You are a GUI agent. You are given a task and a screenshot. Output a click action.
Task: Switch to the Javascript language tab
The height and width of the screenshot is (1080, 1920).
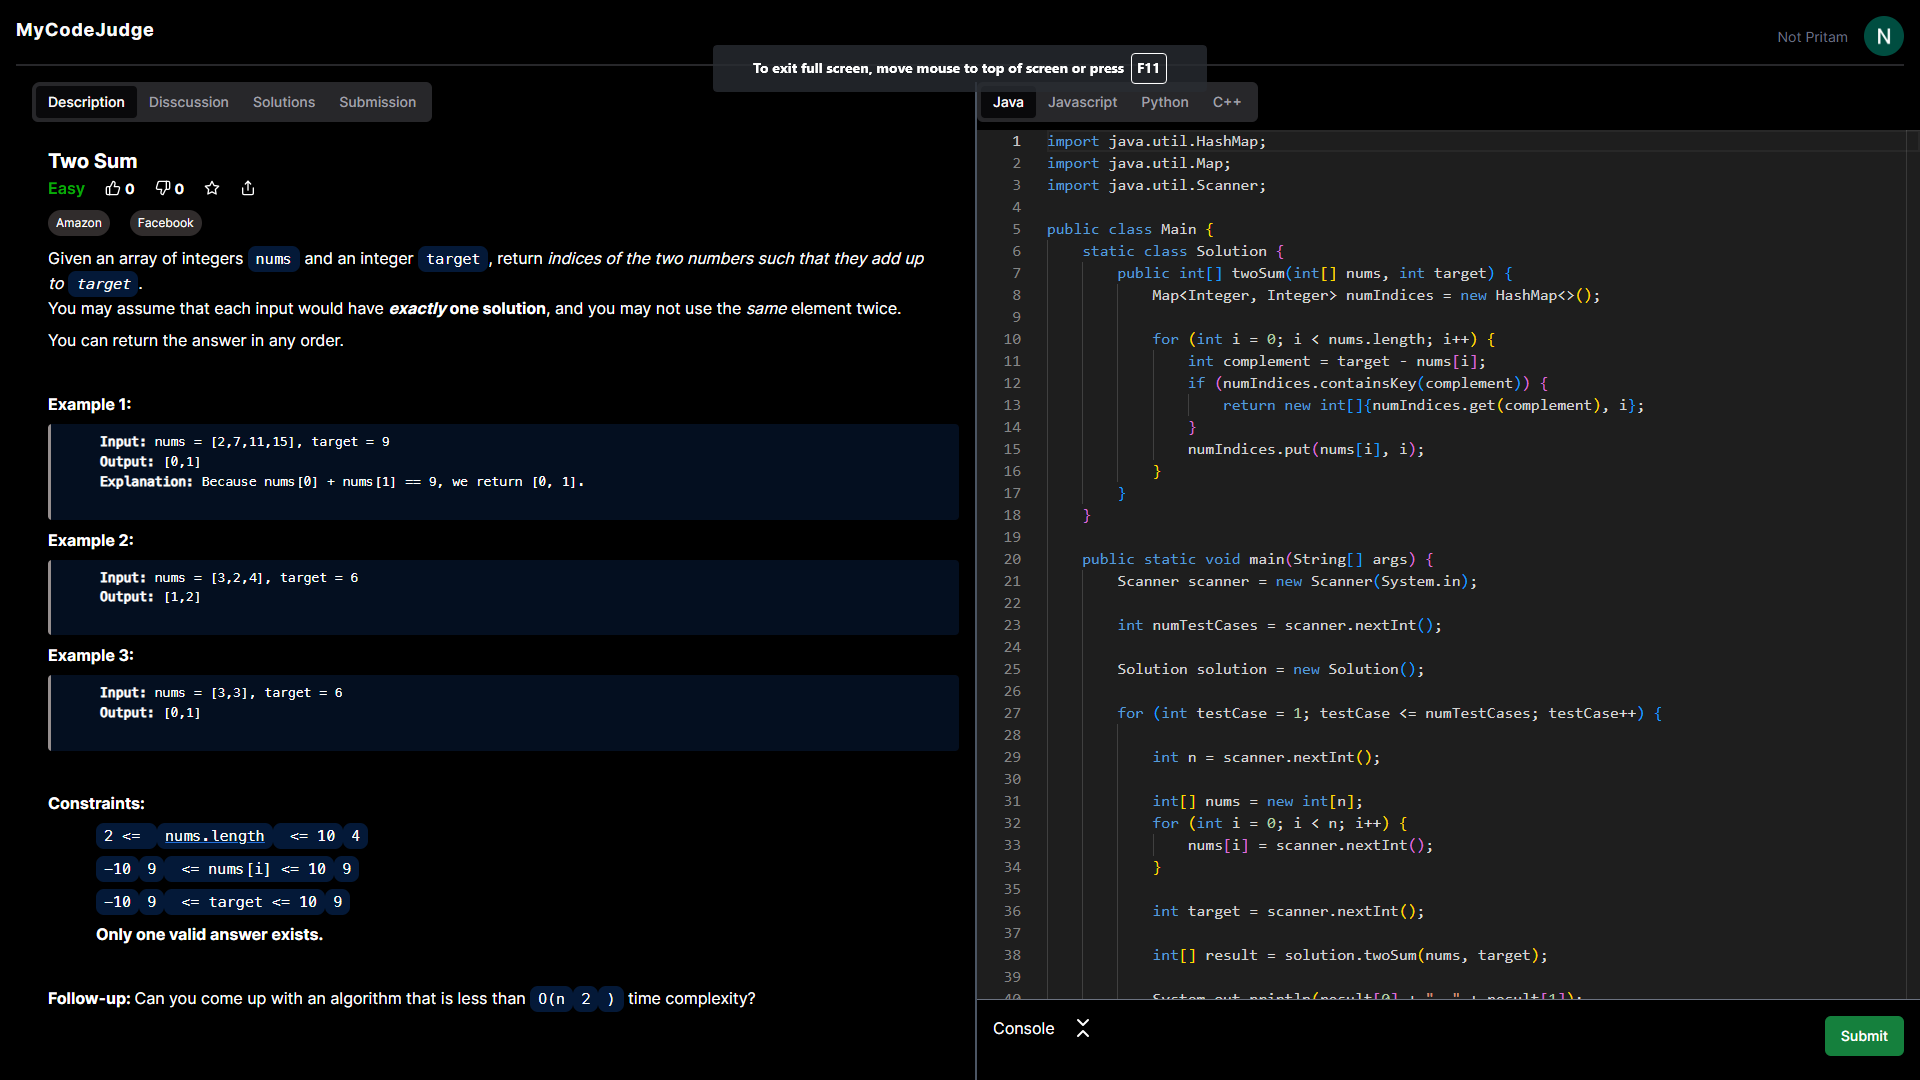pyautogui.click(x=1080, y=102)
